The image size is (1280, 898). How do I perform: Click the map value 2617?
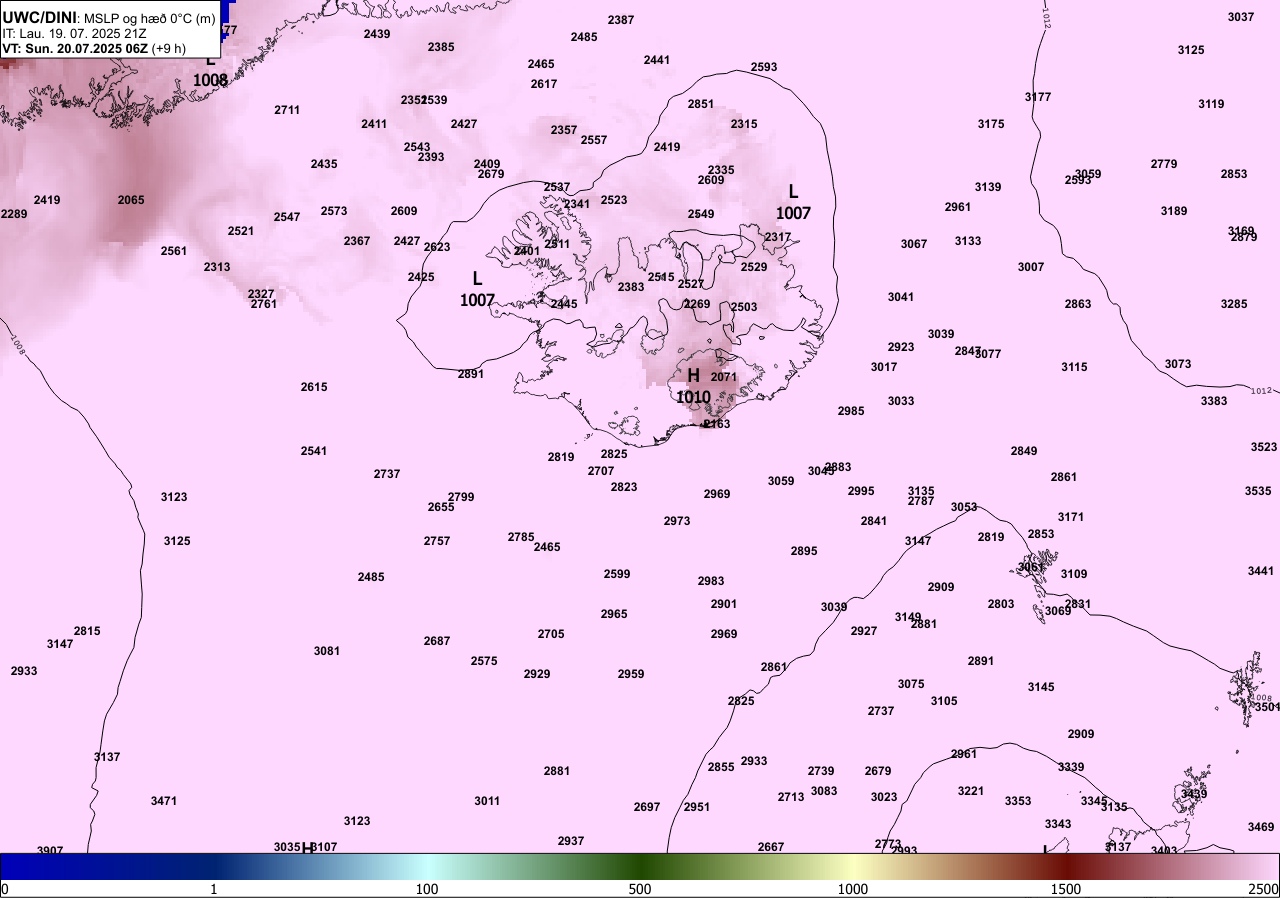pos(544,84)
